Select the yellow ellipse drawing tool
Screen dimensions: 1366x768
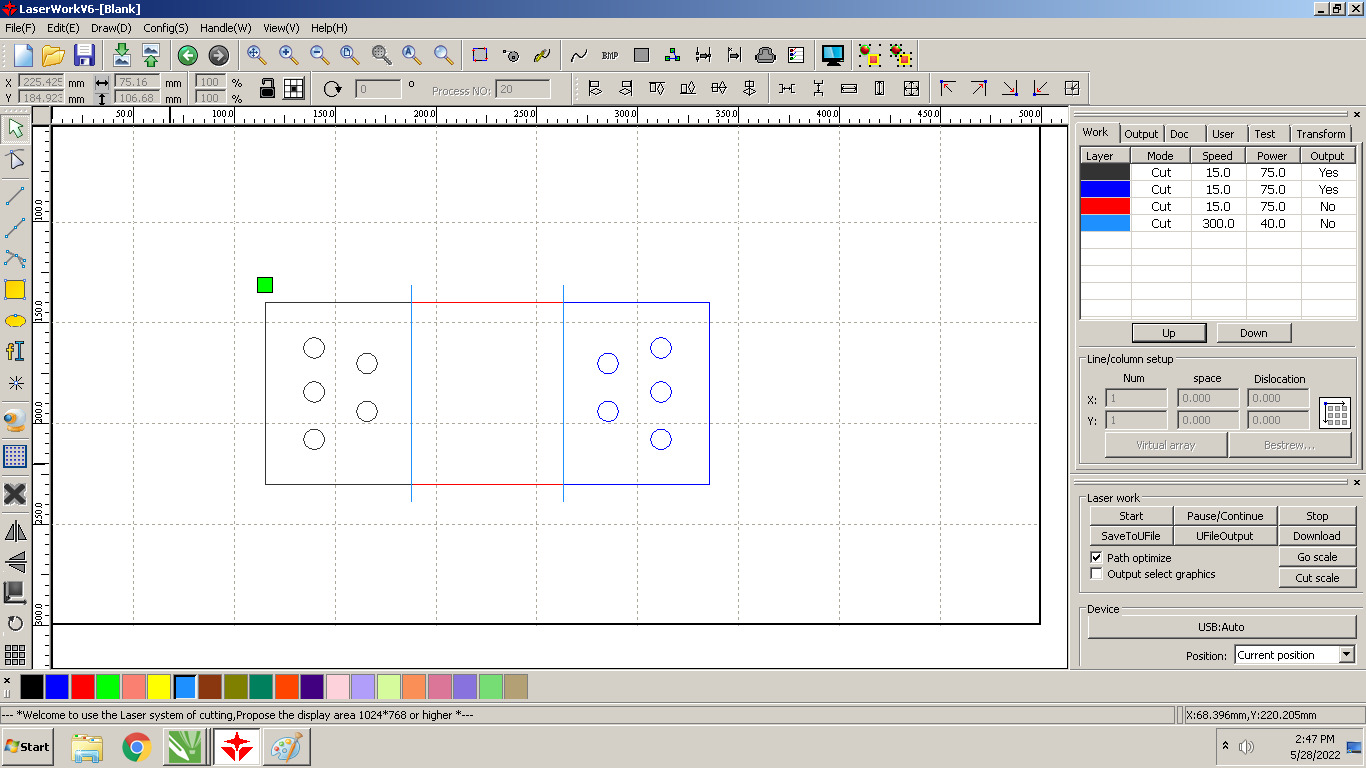15,321
